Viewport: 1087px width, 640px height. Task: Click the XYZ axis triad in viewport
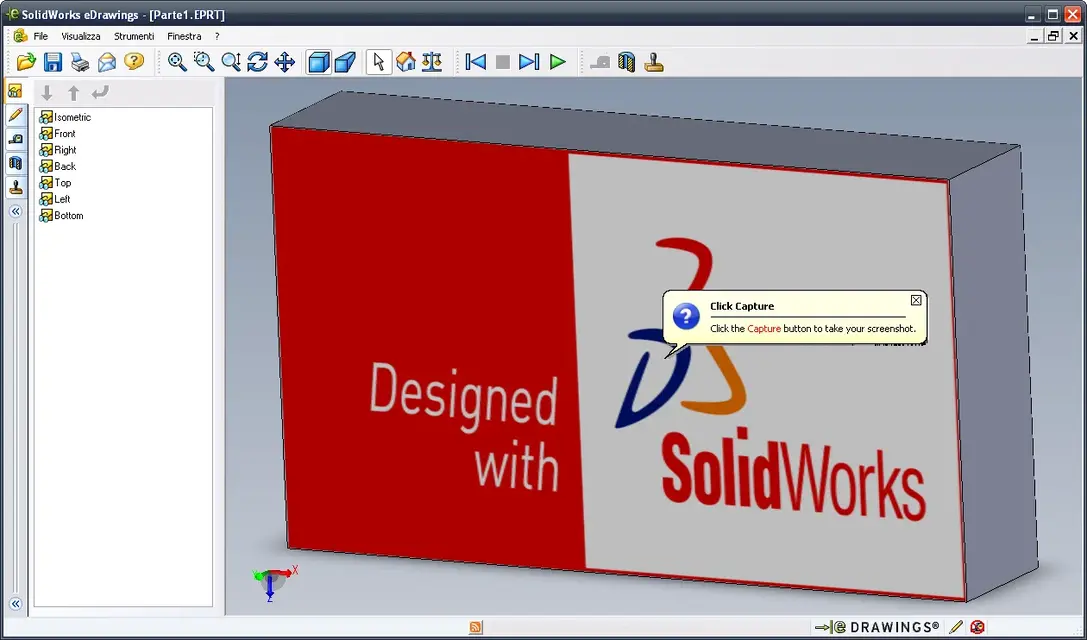(274, 582)
